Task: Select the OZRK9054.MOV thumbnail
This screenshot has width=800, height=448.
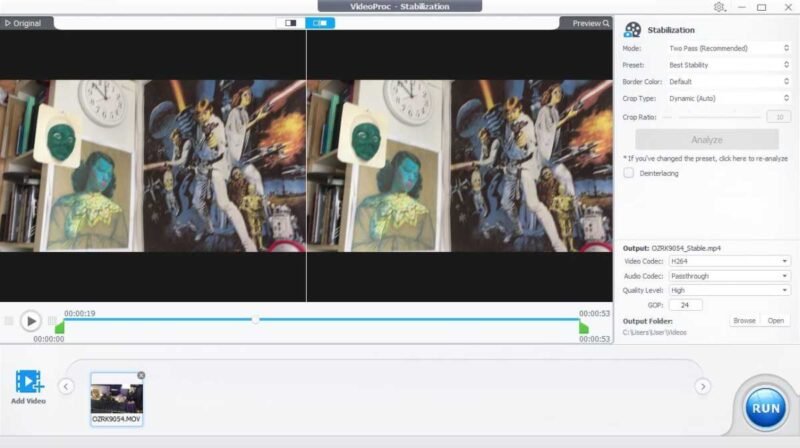Action: point(117,398)
